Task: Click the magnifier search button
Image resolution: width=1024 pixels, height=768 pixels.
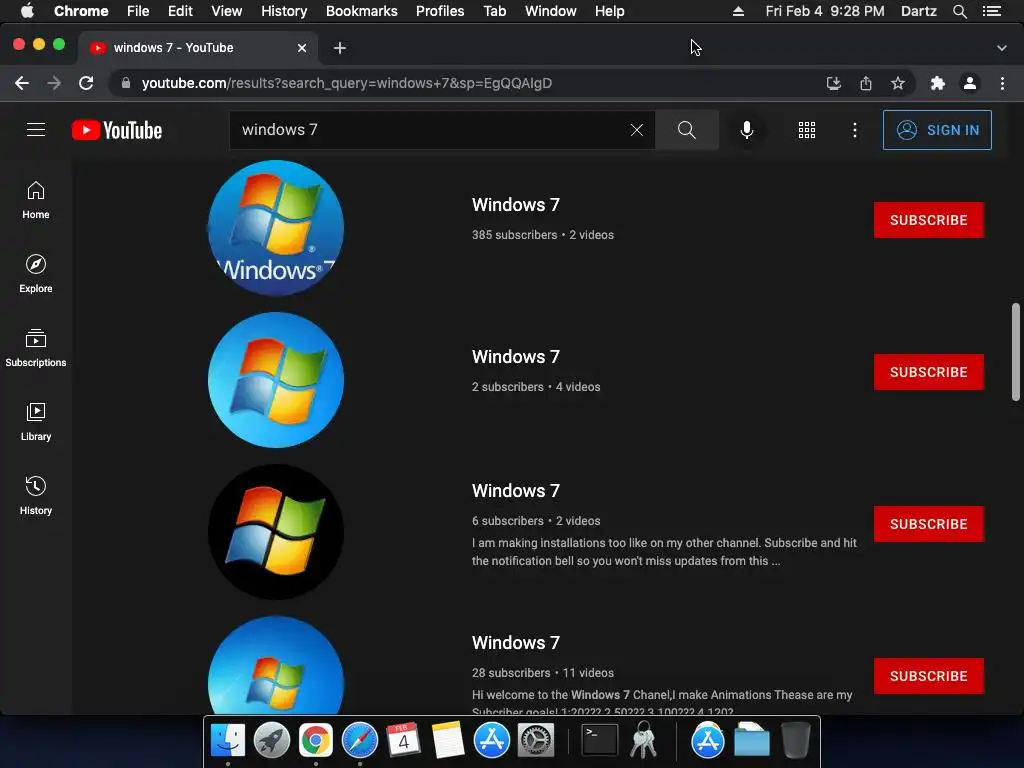Action: click(x=686, y=130)
